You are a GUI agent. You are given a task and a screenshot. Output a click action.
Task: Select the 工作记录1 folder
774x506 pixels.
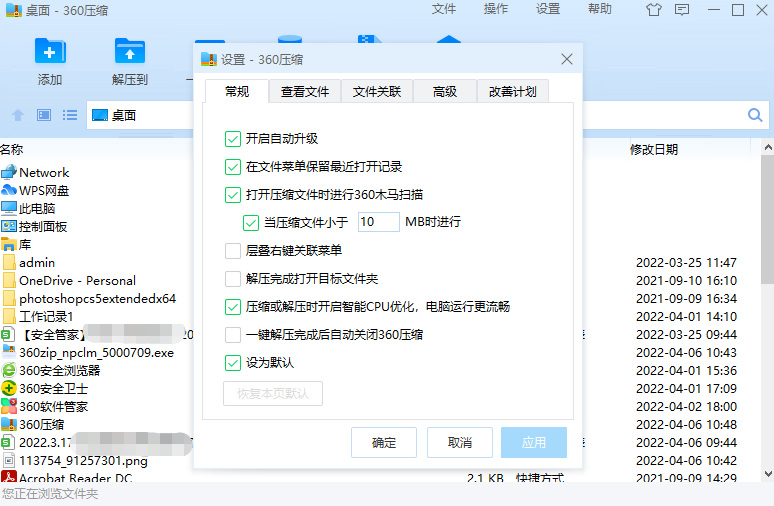click(x=38, y=316)
